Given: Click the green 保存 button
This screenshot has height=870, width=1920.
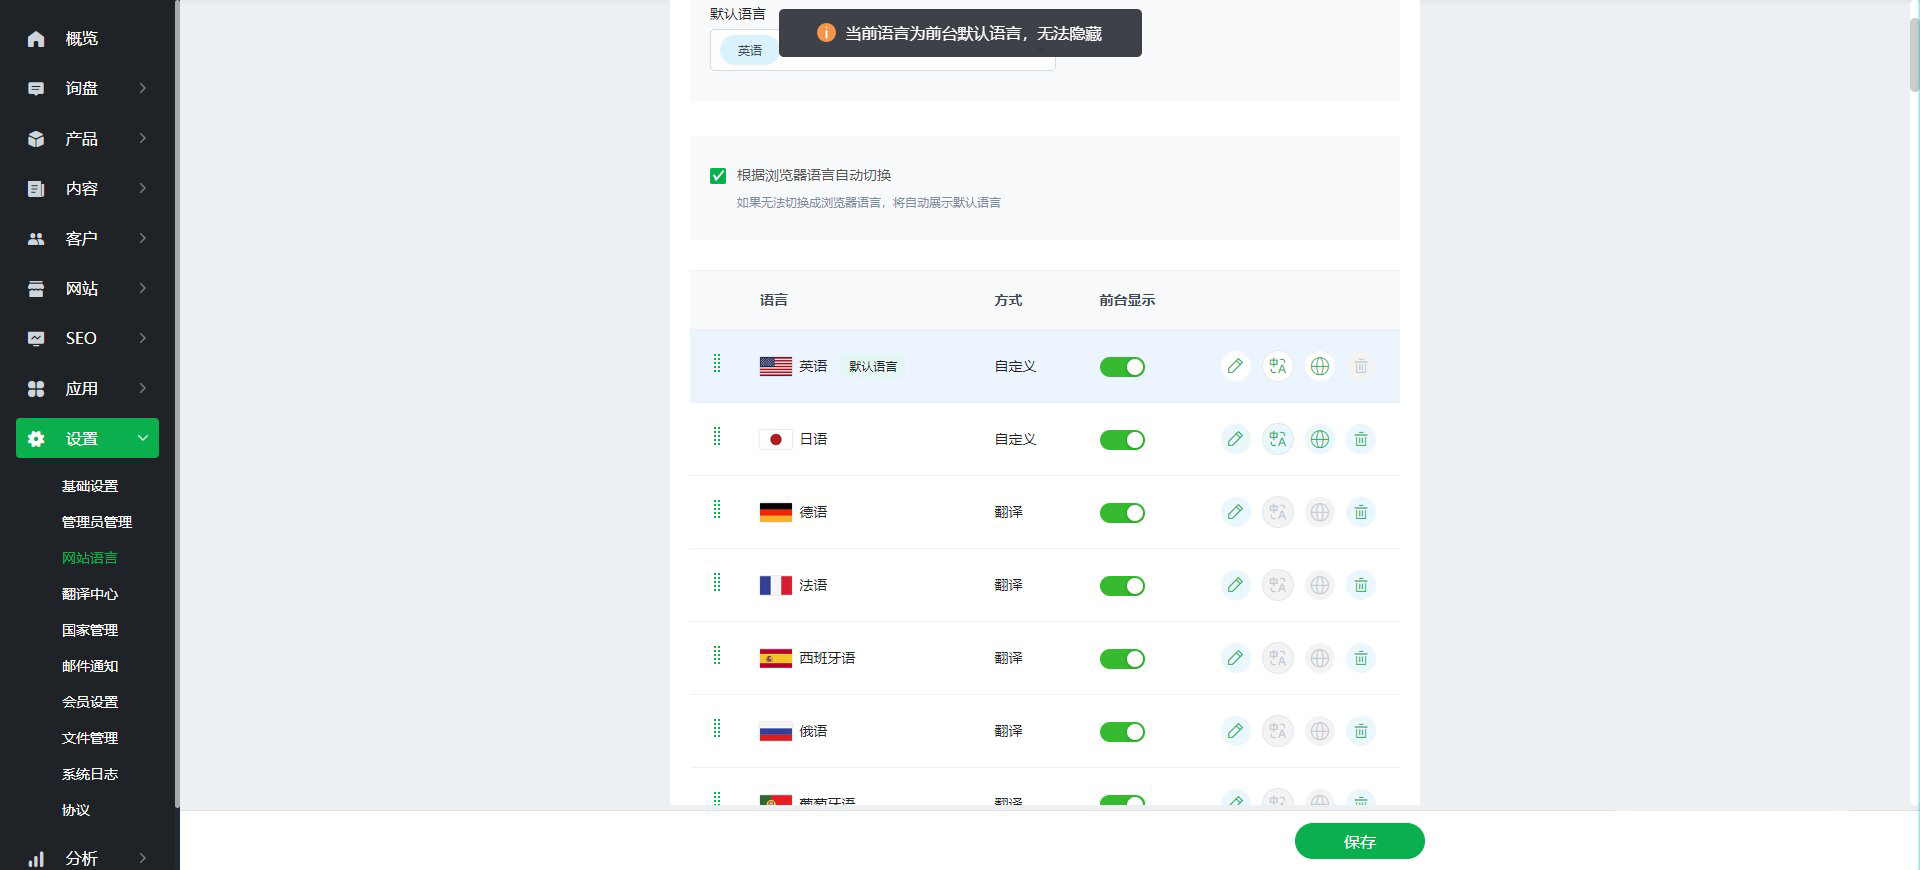Looking at the screenshot, I should tap(1359, 841).
